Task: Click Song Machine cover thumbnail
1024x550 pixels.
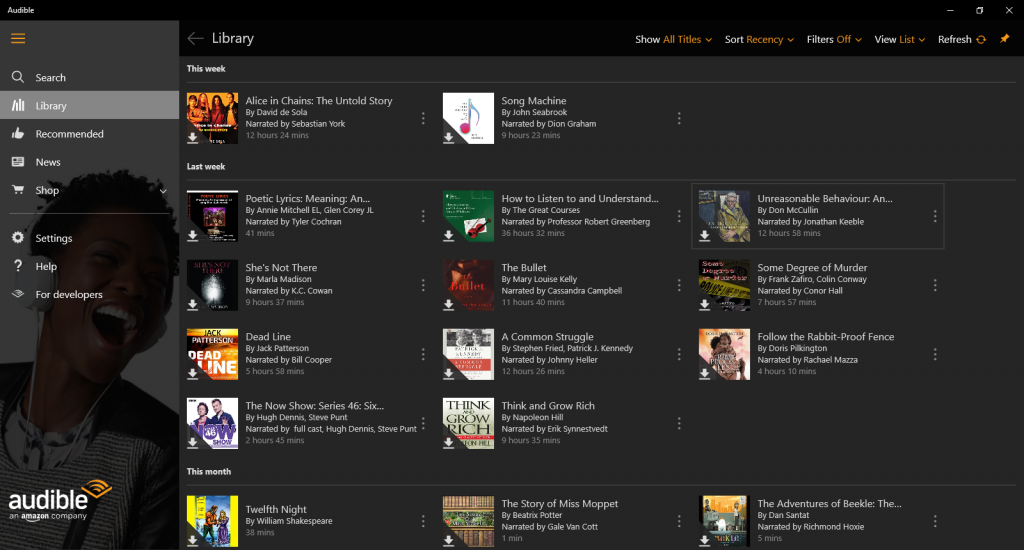Action: coord(468,118)
